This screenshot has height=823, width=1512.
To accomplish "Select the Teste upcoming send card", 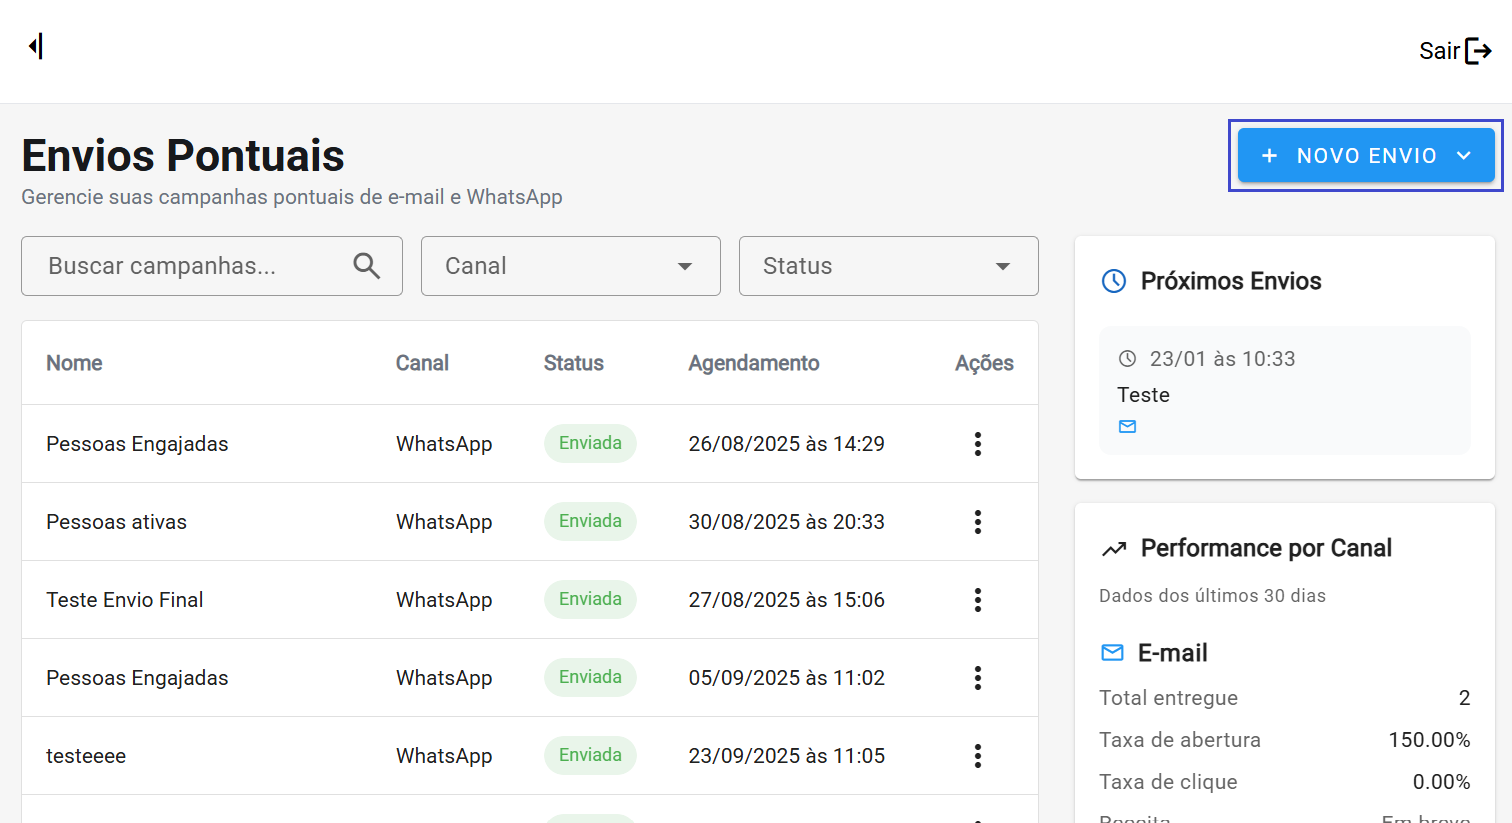I will point(1284,391).
